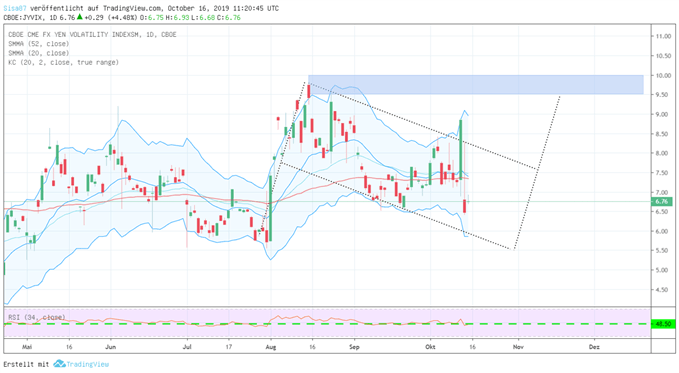Click the TradingView cloud logo icon
The image size is (679, 373).
pos(59,364)
